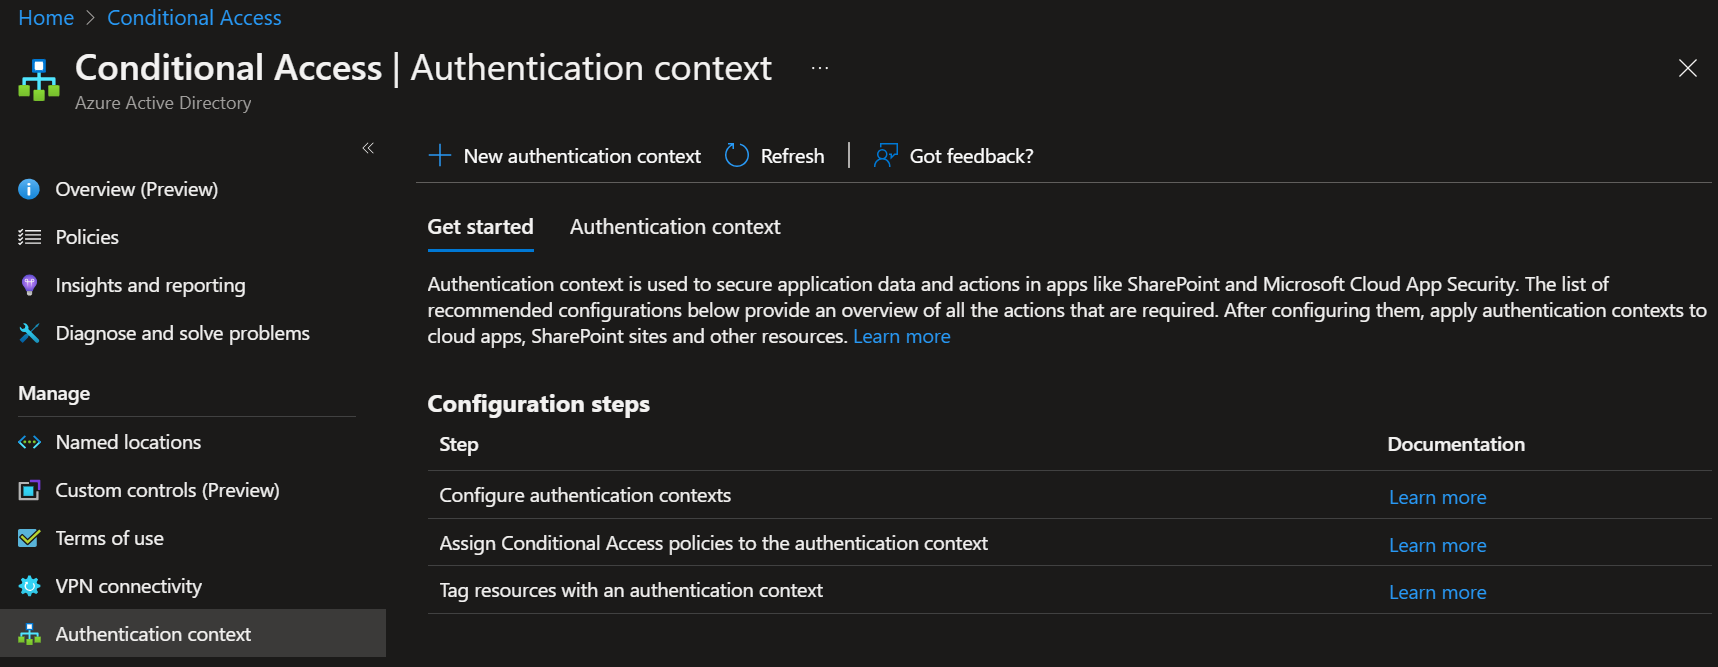Click the Overview (Preview) info icon
Screen dimensions: 1718x667
[29, 189]
